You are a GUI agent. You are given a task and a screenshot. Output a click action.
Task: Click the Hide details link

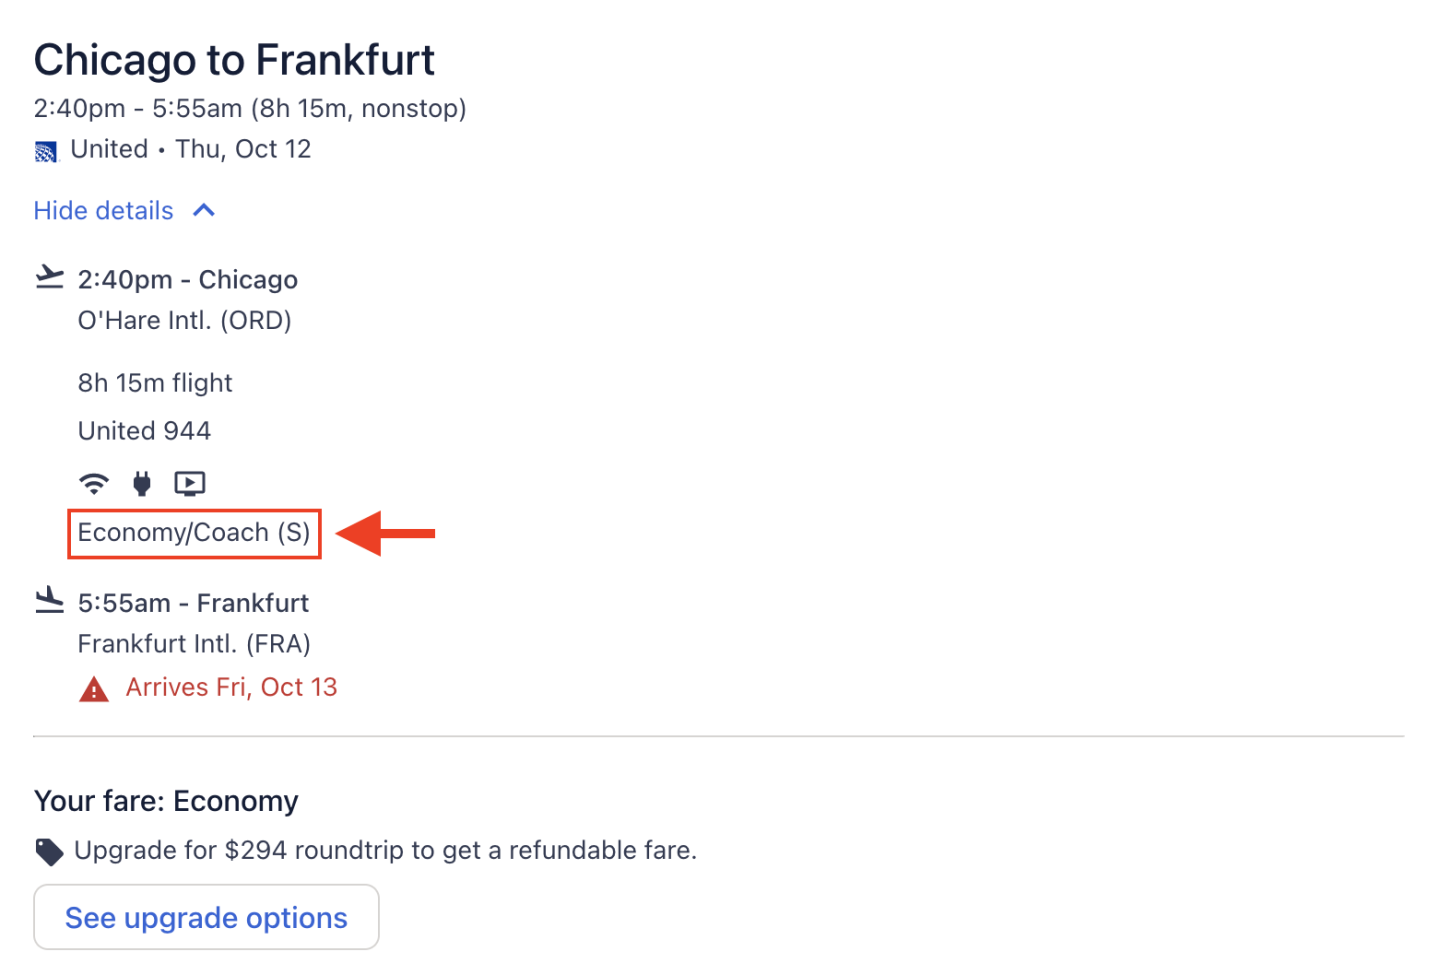point(104,211)
